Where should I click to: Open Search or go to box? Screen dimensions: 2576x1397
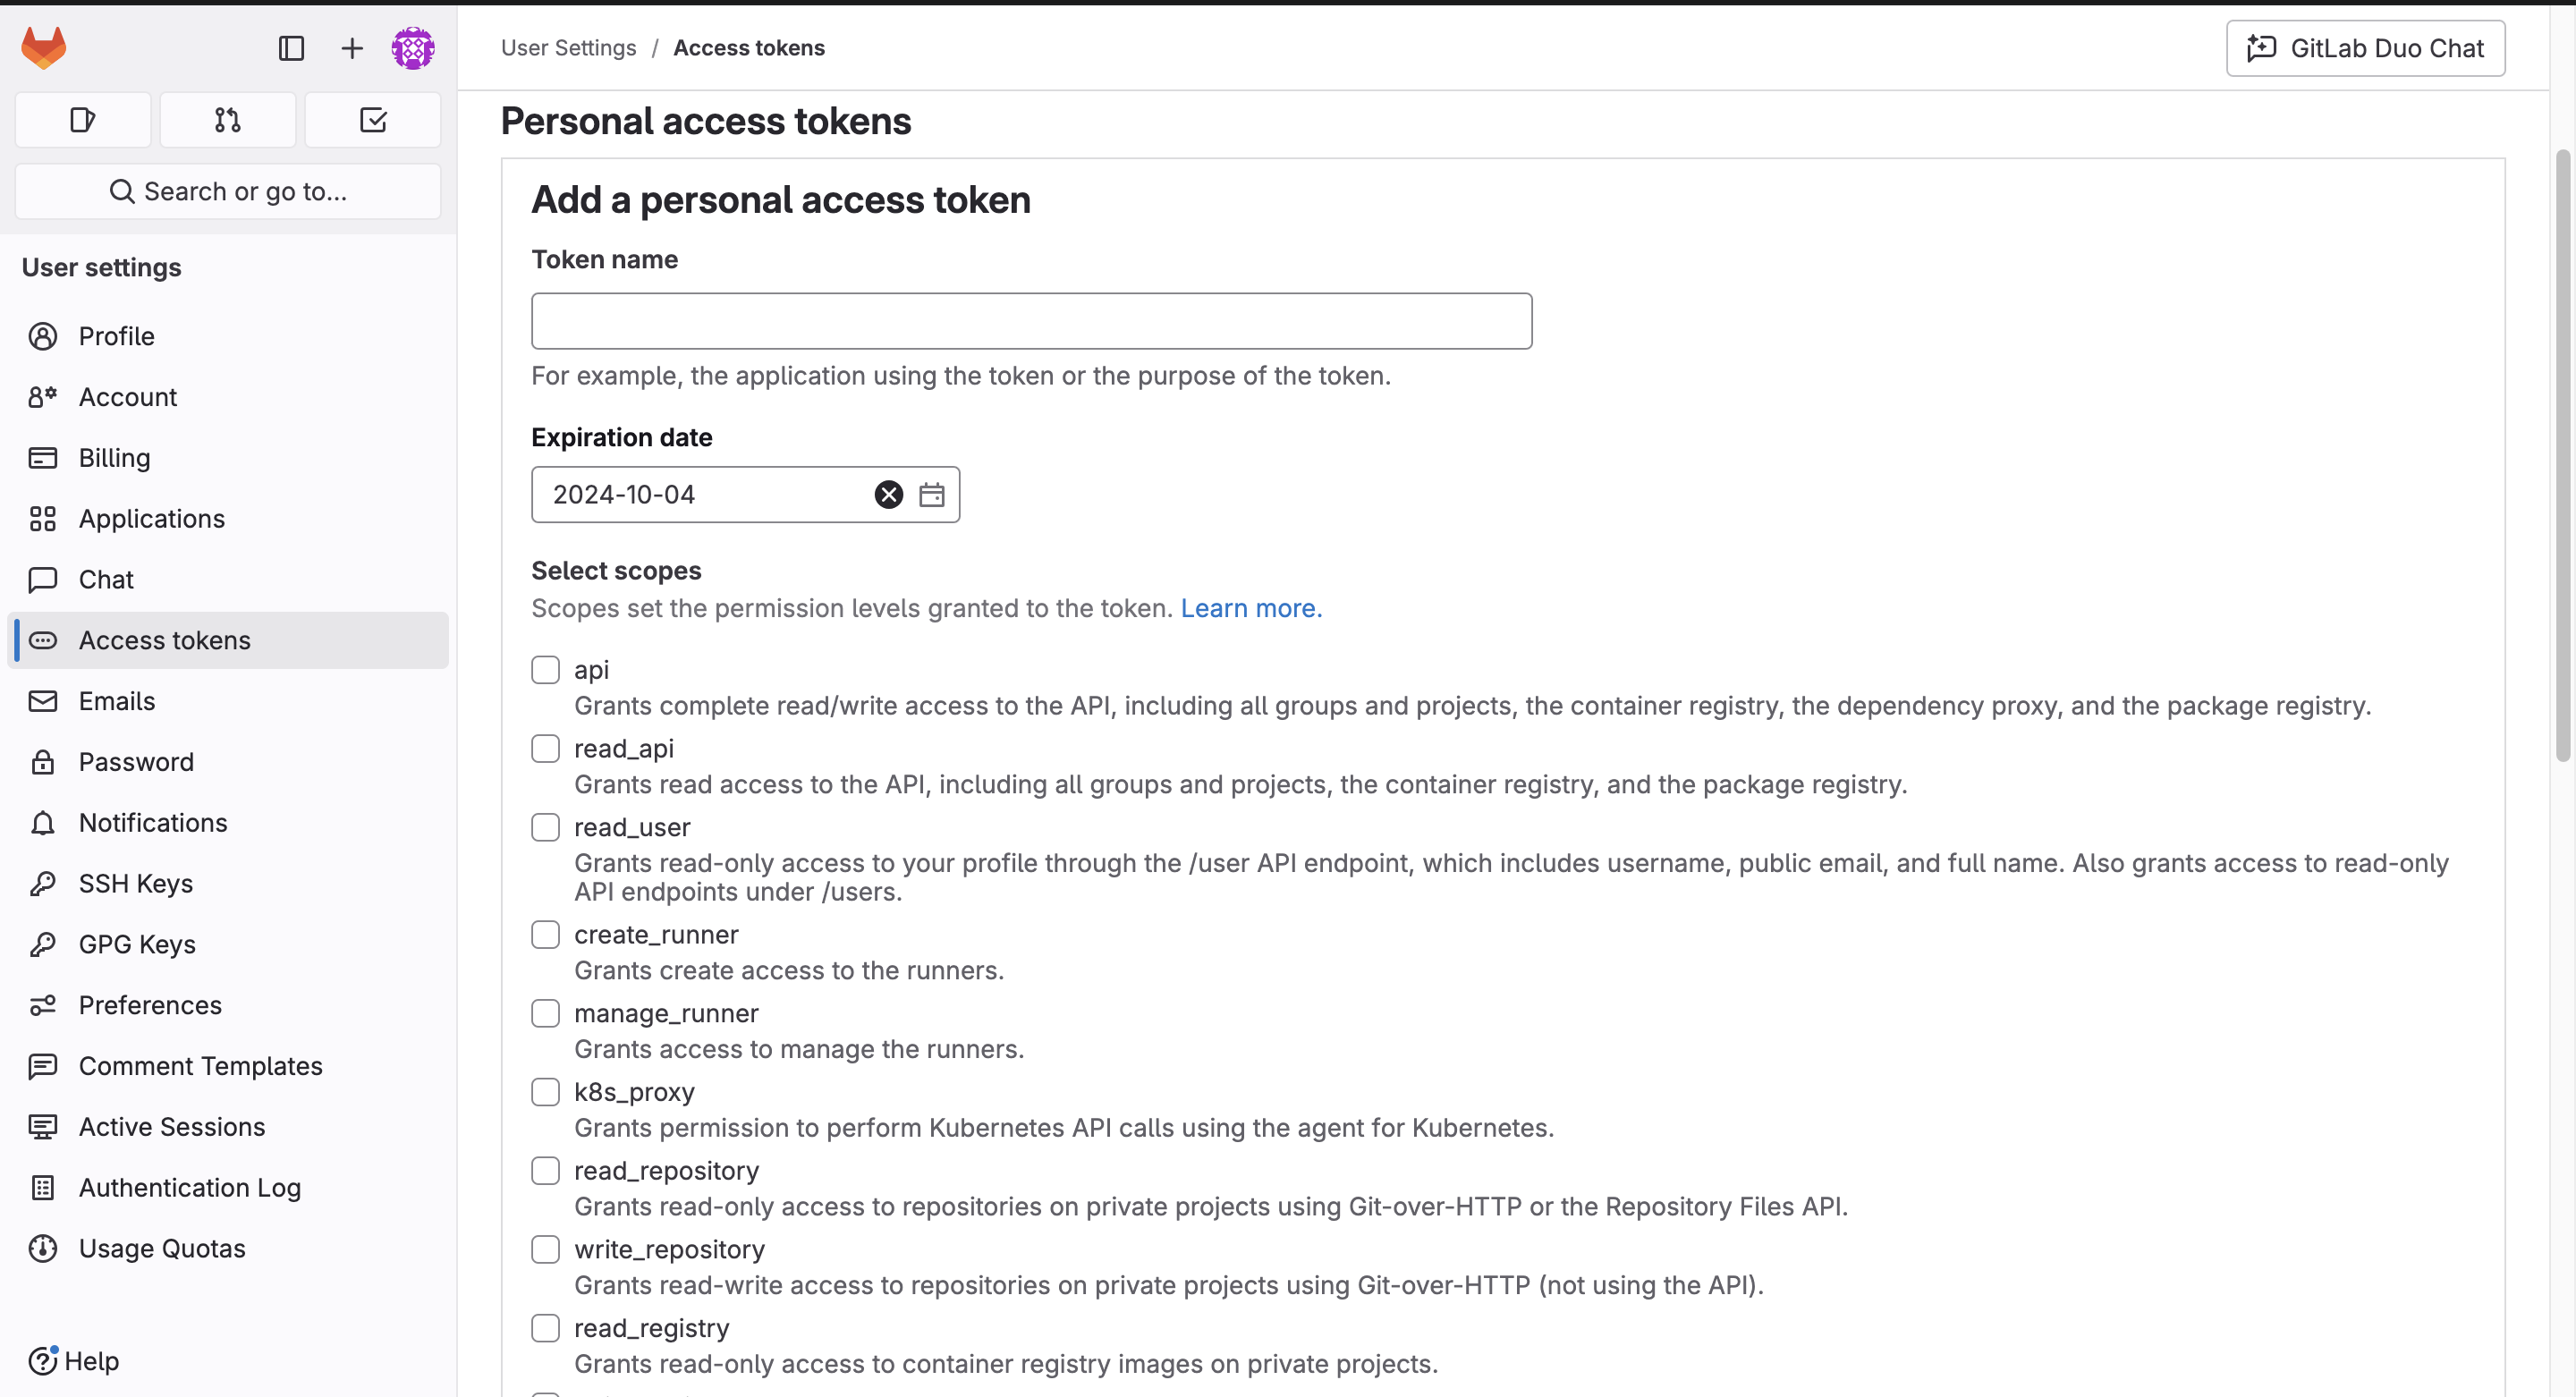tap(228, 191)
